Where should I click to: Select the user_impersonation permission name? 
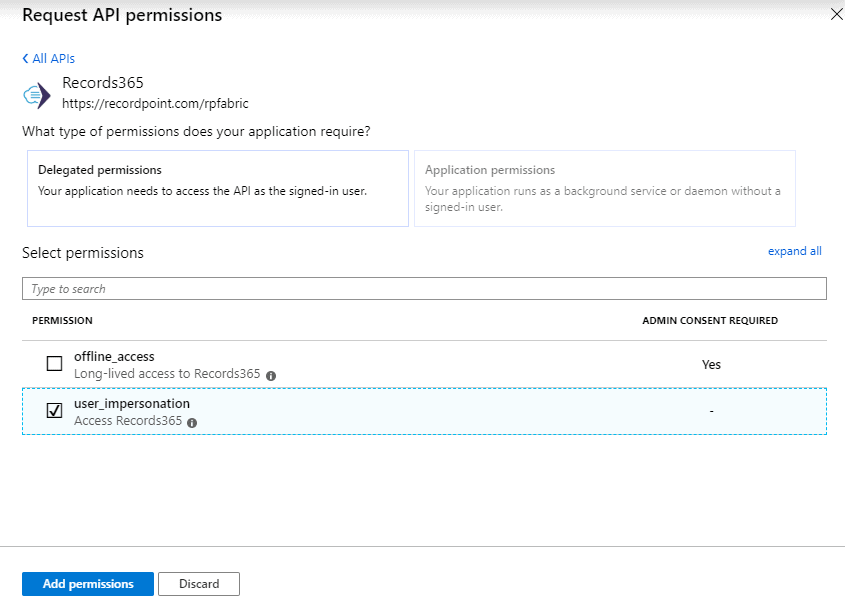[x=132, y=404]
